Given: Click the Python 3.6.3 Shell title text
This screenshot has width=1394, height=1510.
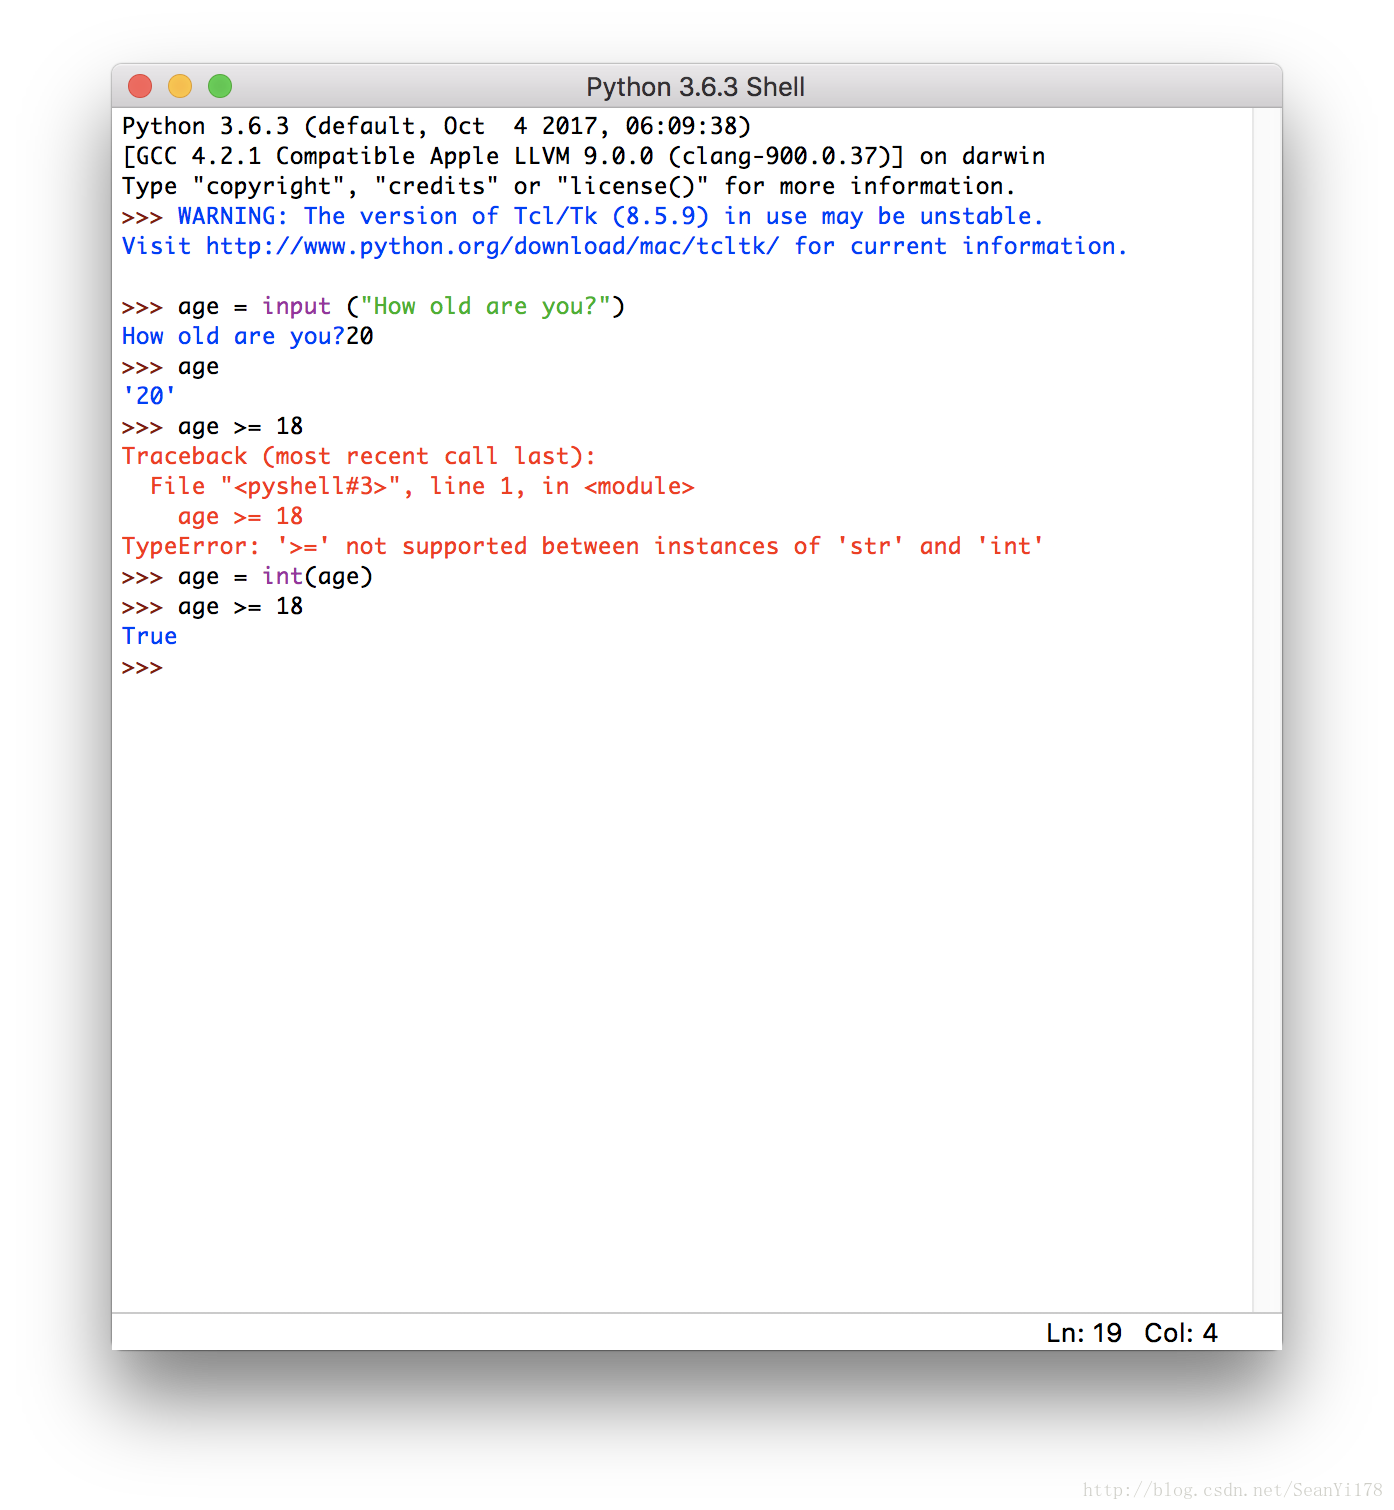Looking at the screenshot, I should pyautogui.click(x=695, y=87).
